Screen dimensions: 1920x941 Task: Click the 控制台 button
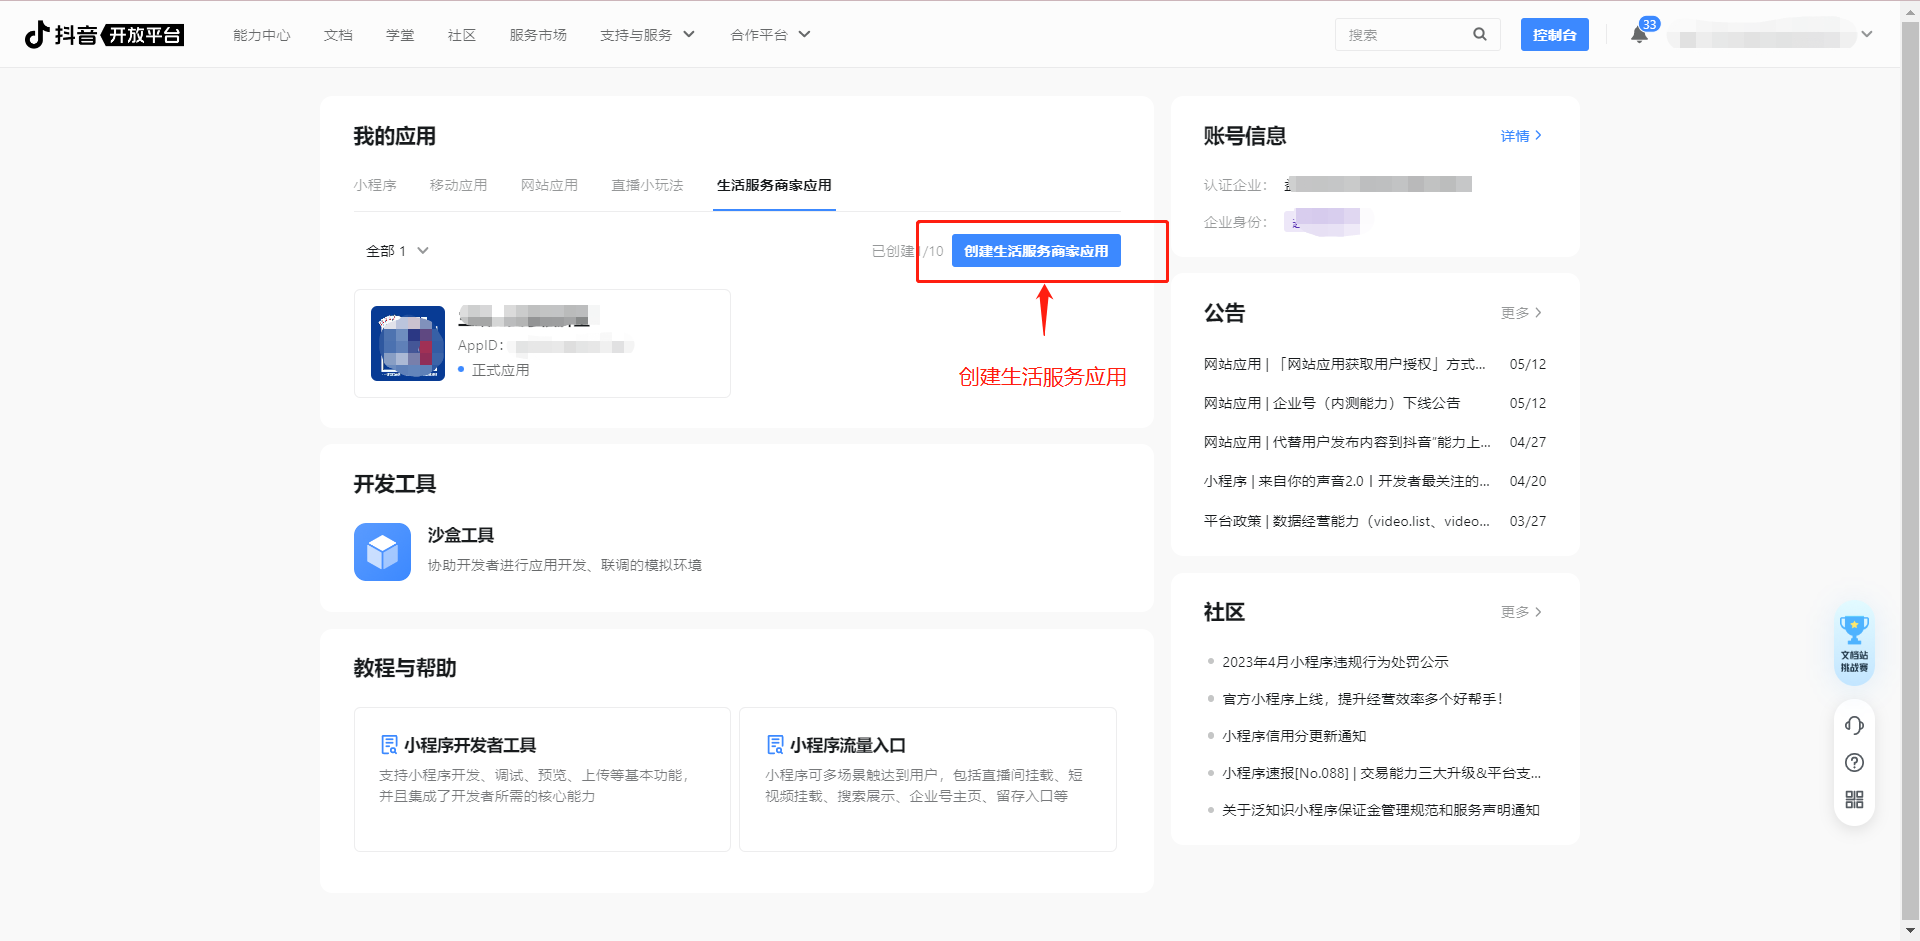tap(1555, 35)
